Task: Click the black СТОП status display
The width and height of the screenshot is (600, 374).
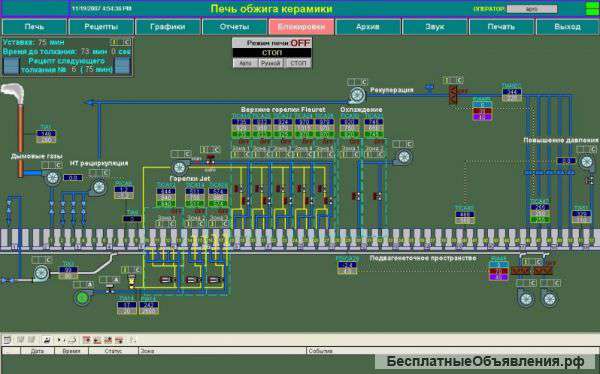Action: (x=272, y=53)
